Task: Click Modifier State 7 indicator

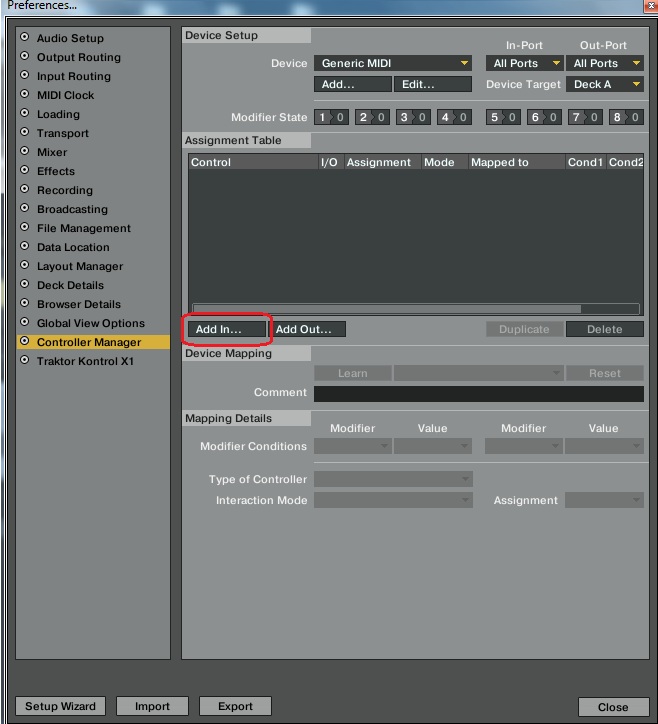Action: point(585,117)
